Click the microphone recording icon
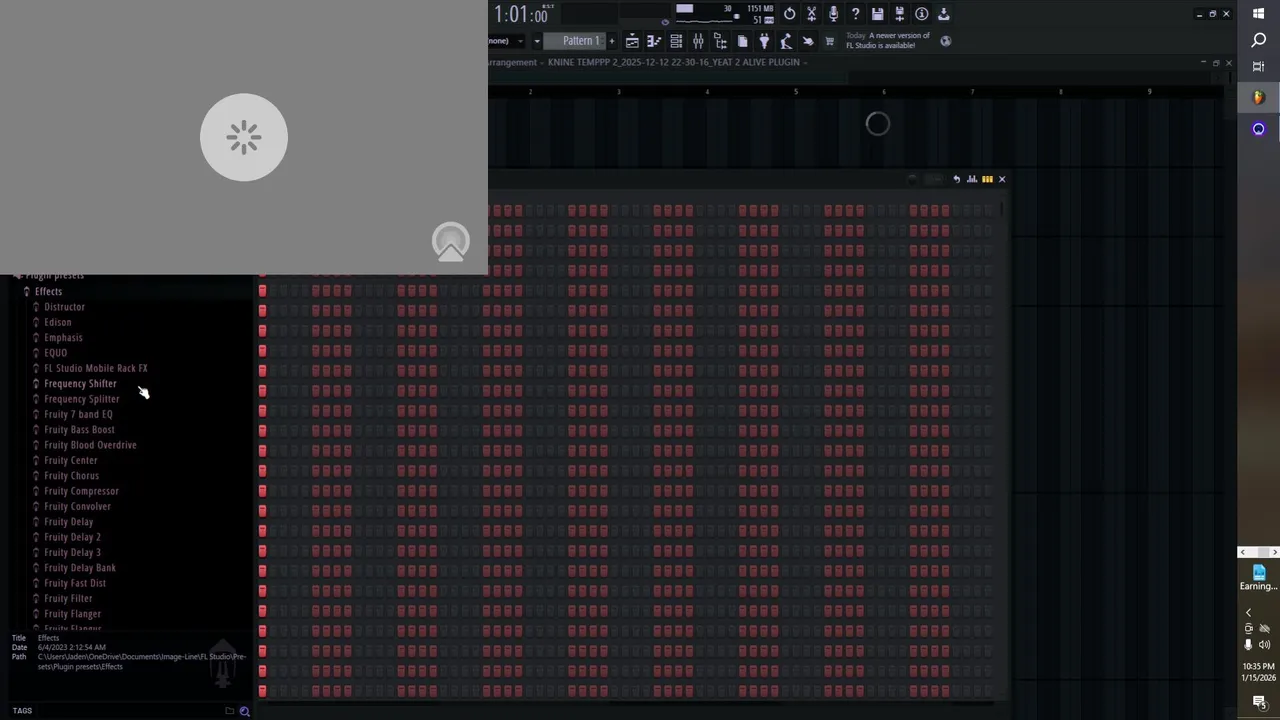Screen dimensions: 1280x720 pyautogui.click(x=833, y=14)
